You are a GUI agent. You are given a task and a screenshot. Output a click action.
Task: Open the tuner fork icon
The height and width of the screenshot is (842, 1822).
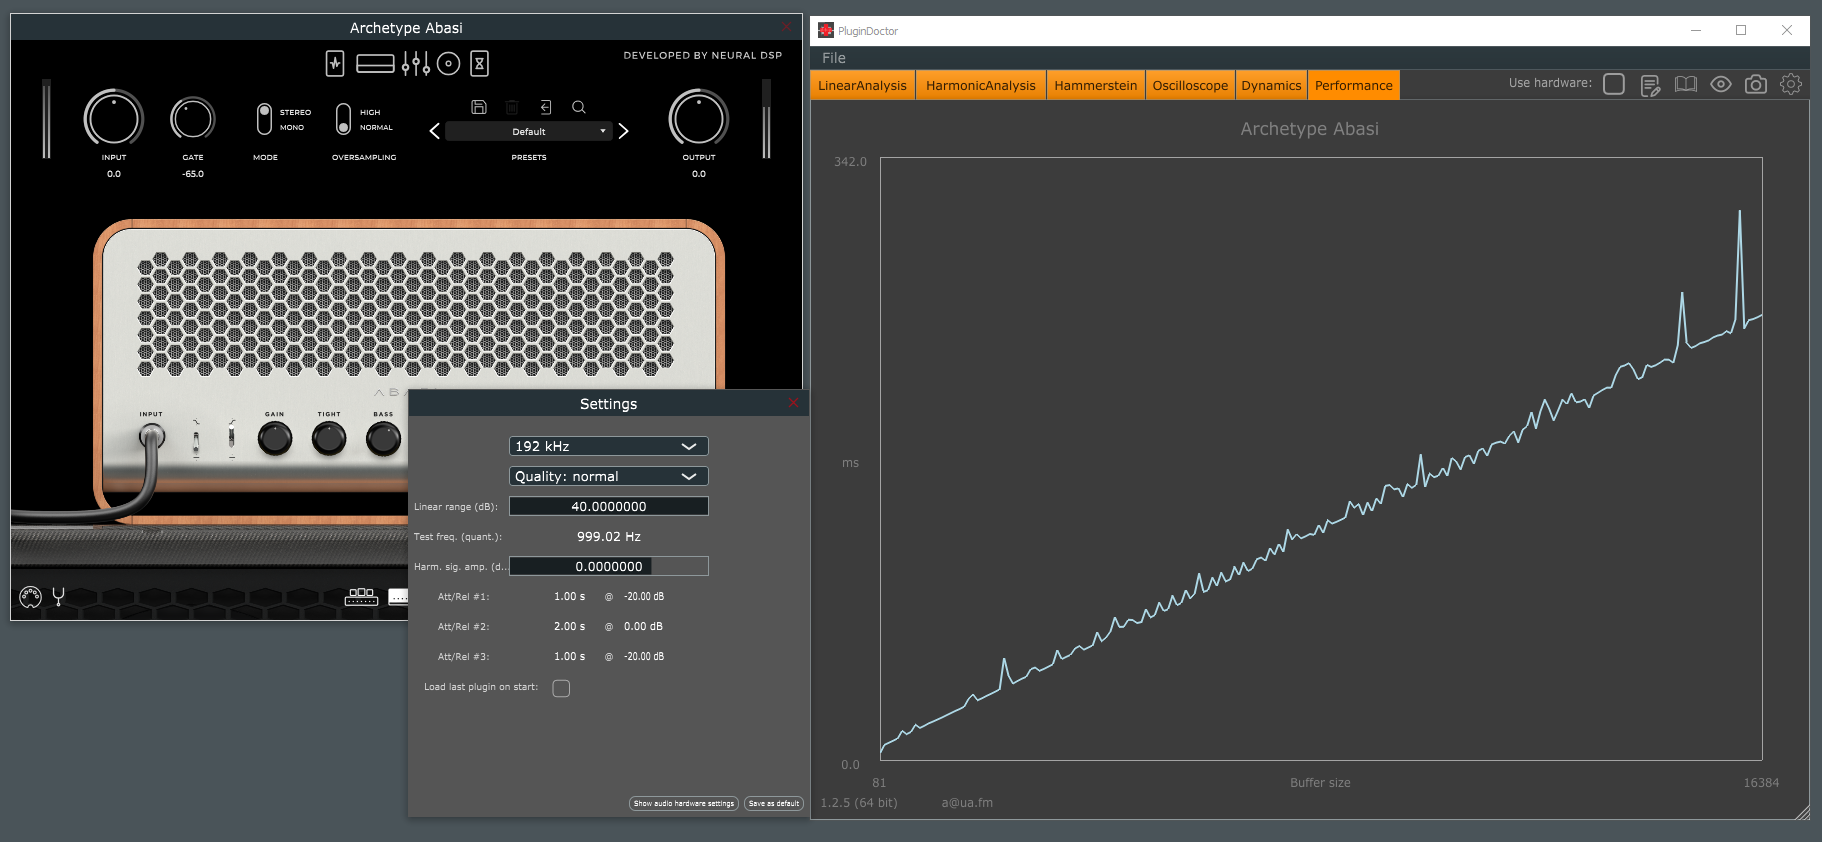click(x=59, y=597)
